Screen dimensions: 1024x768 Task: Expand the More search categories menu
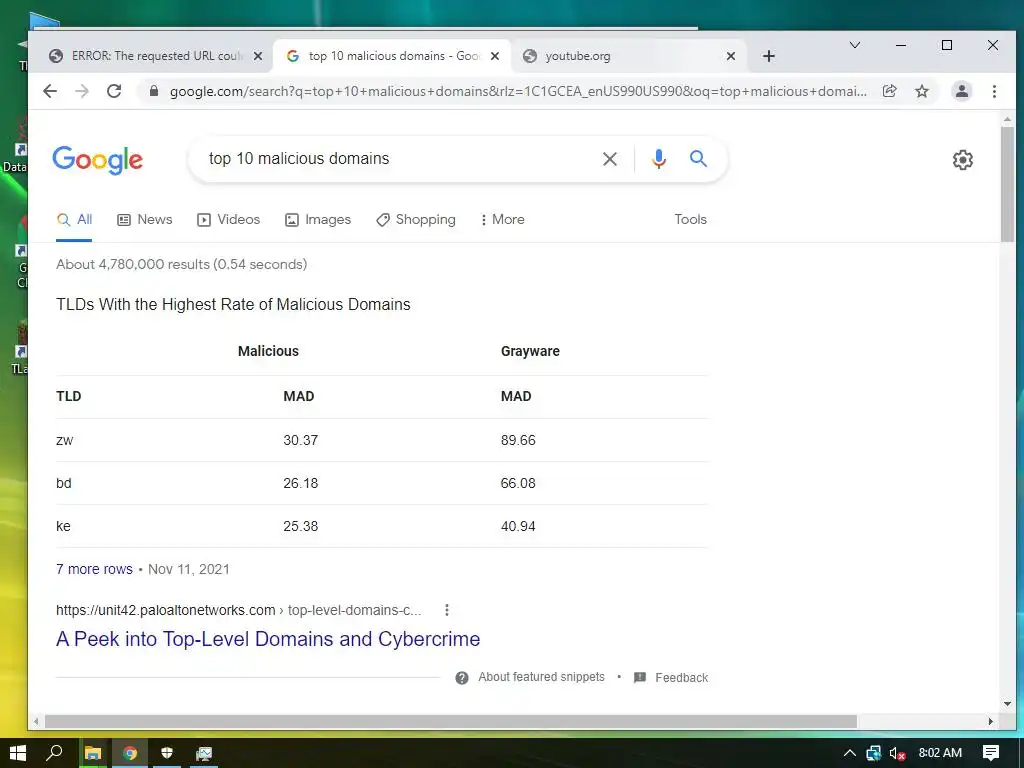[502, 219]
